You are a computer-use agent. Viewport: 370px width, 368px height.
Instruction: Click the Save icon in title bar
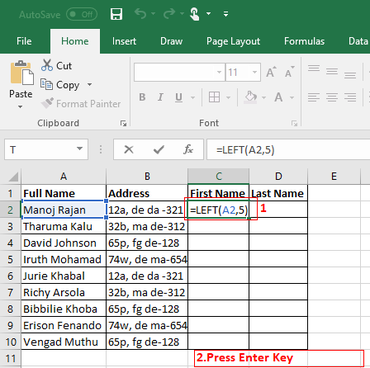tap(116, 14)
